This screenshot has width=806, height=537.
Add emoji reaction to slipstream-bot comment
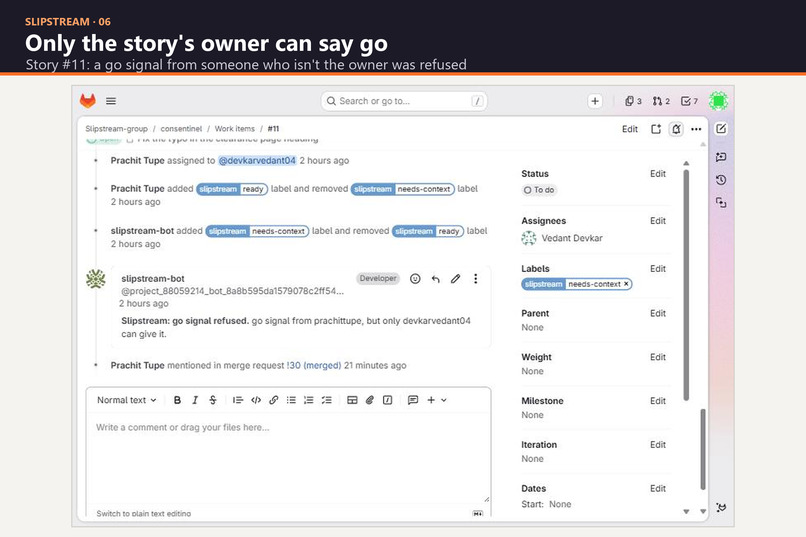point(415,279)
